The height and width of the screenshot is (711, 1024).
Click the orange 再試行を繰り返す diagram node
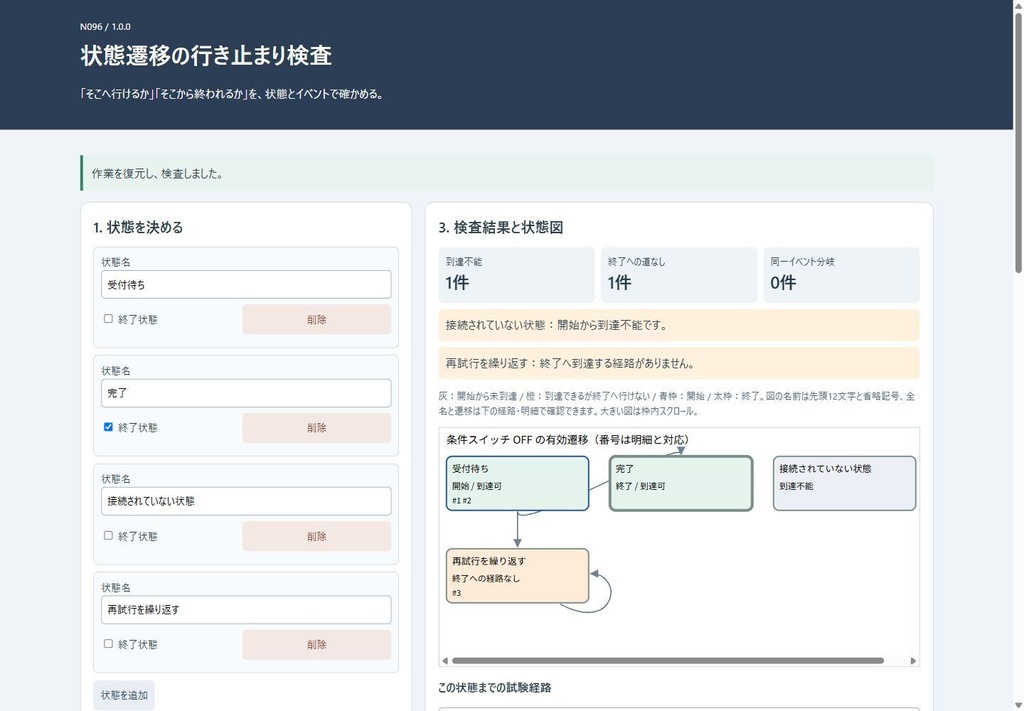517,576
